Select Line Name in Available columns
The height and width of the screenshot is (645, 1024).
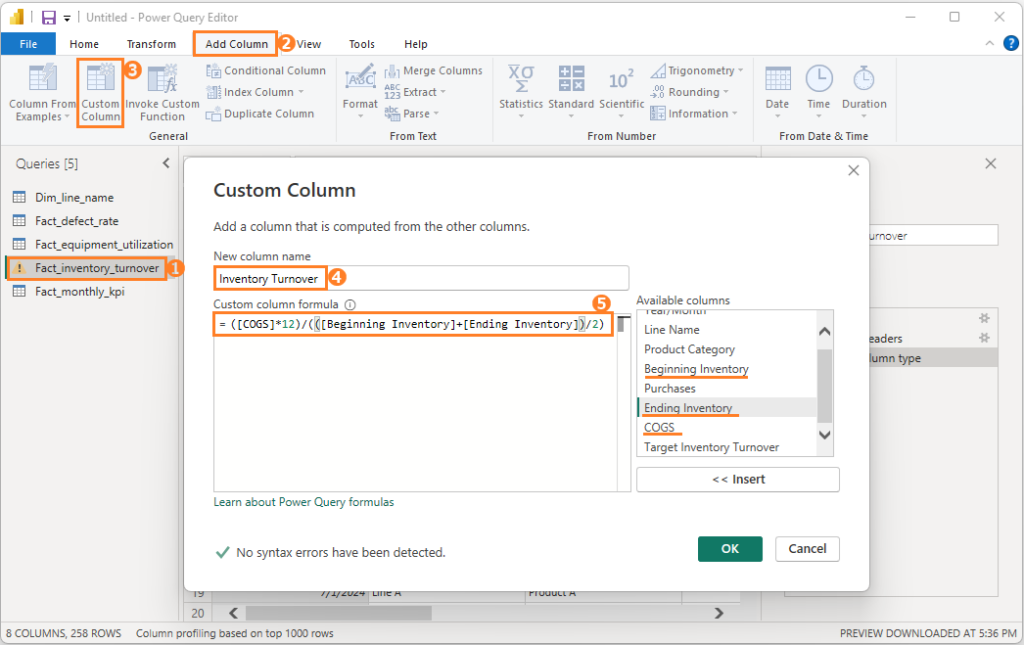[671, 330]
